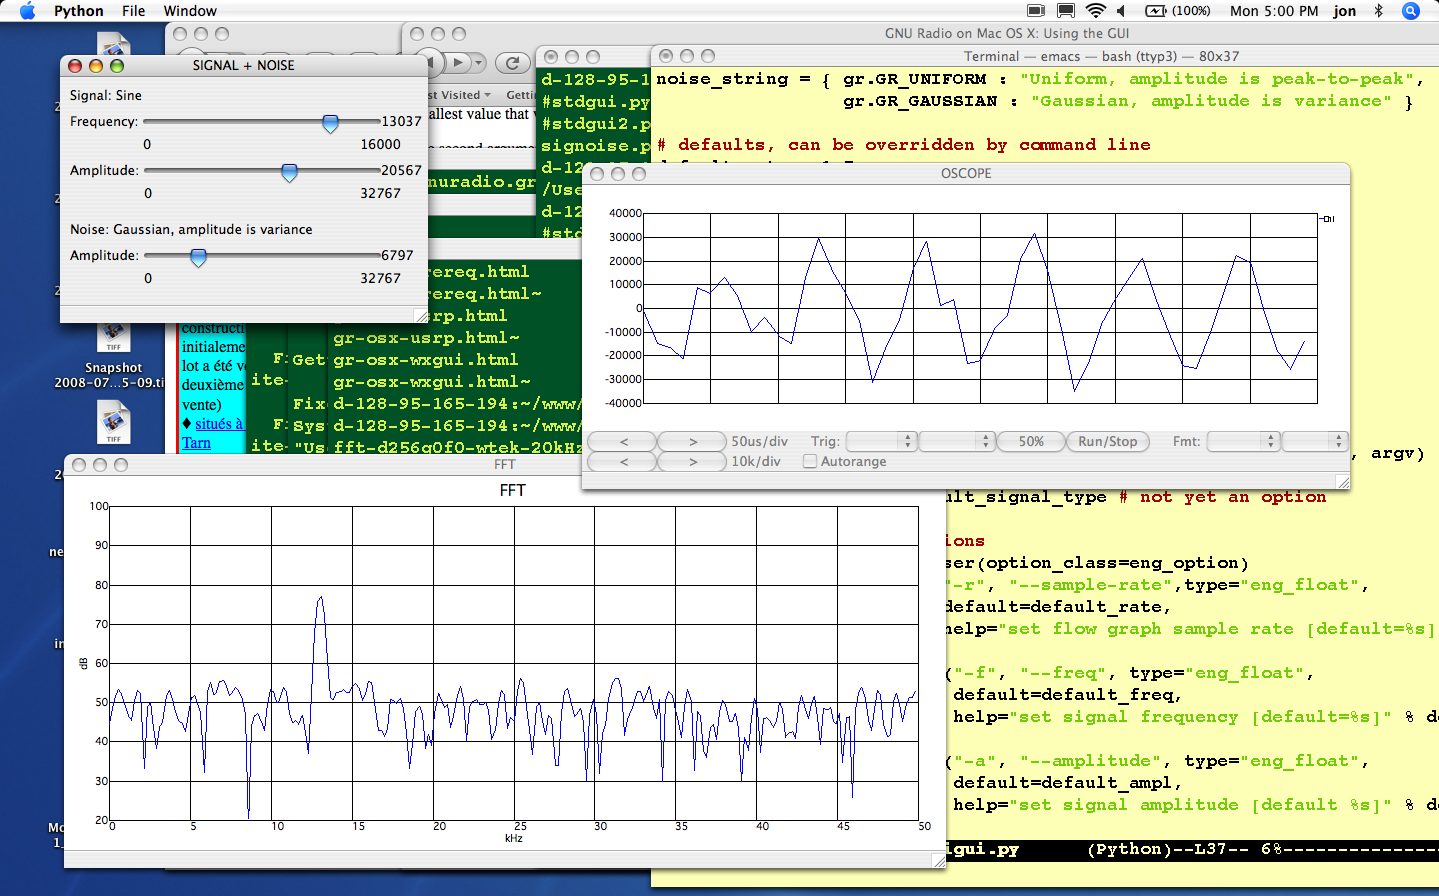Click the OSCOPE window title bar

(x=966, y=173)
